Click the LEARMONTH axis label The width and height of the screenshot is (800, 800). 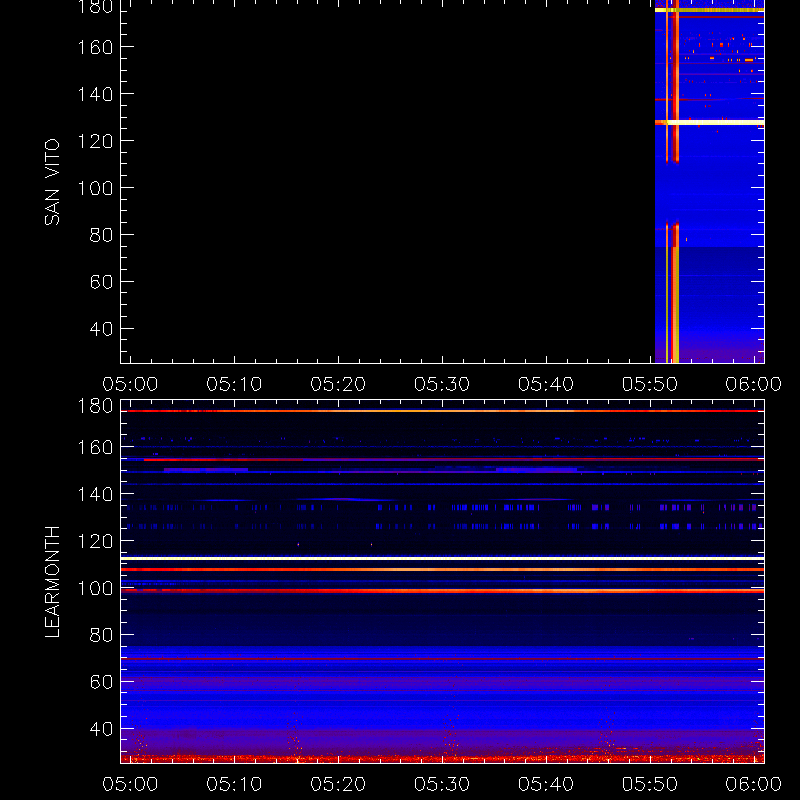pyautogui.click(x=52, y=582)
